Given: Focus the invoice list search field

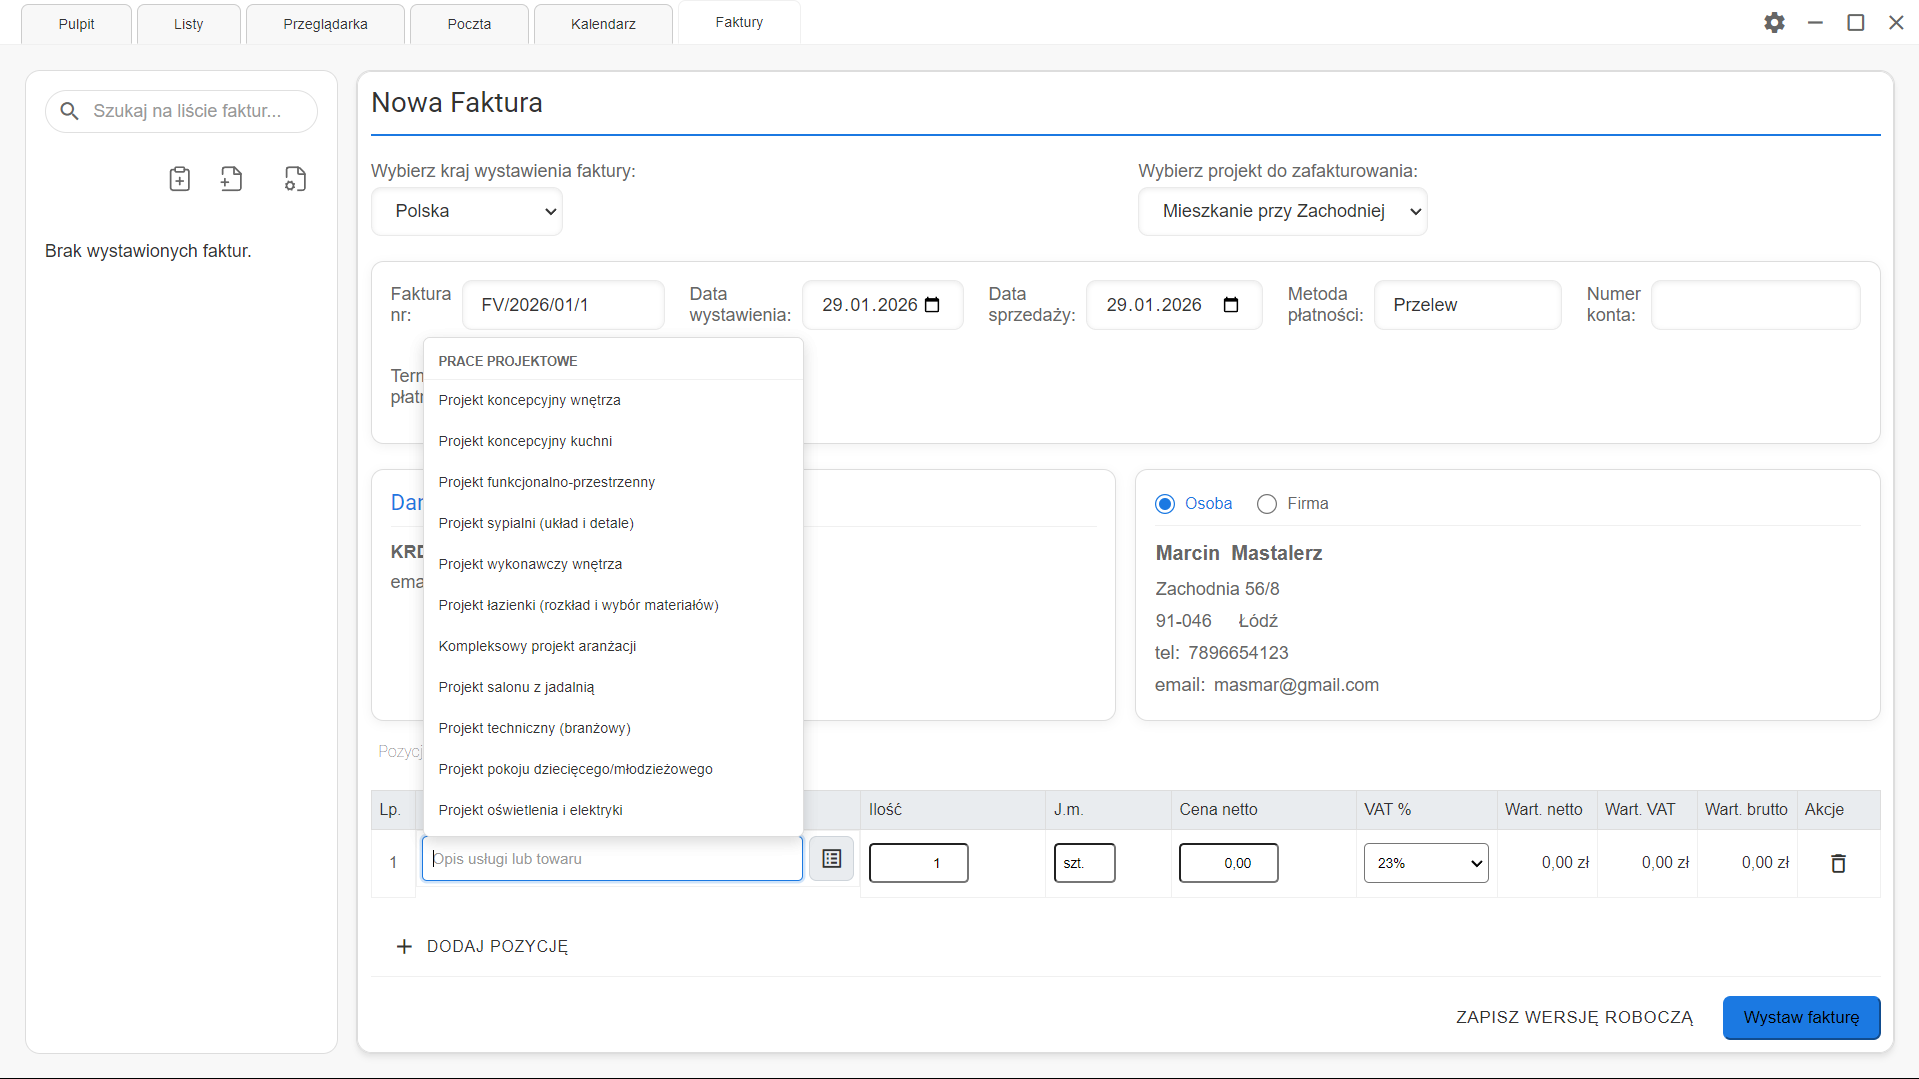Looking at the screenshot, I should click(188, 111).
